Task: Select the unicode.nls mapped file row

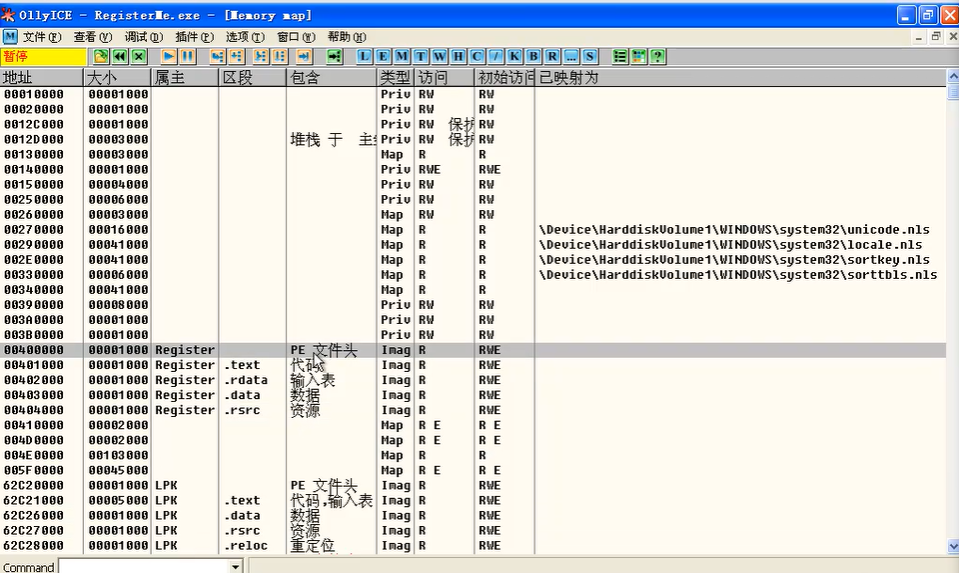Action: 473,230
